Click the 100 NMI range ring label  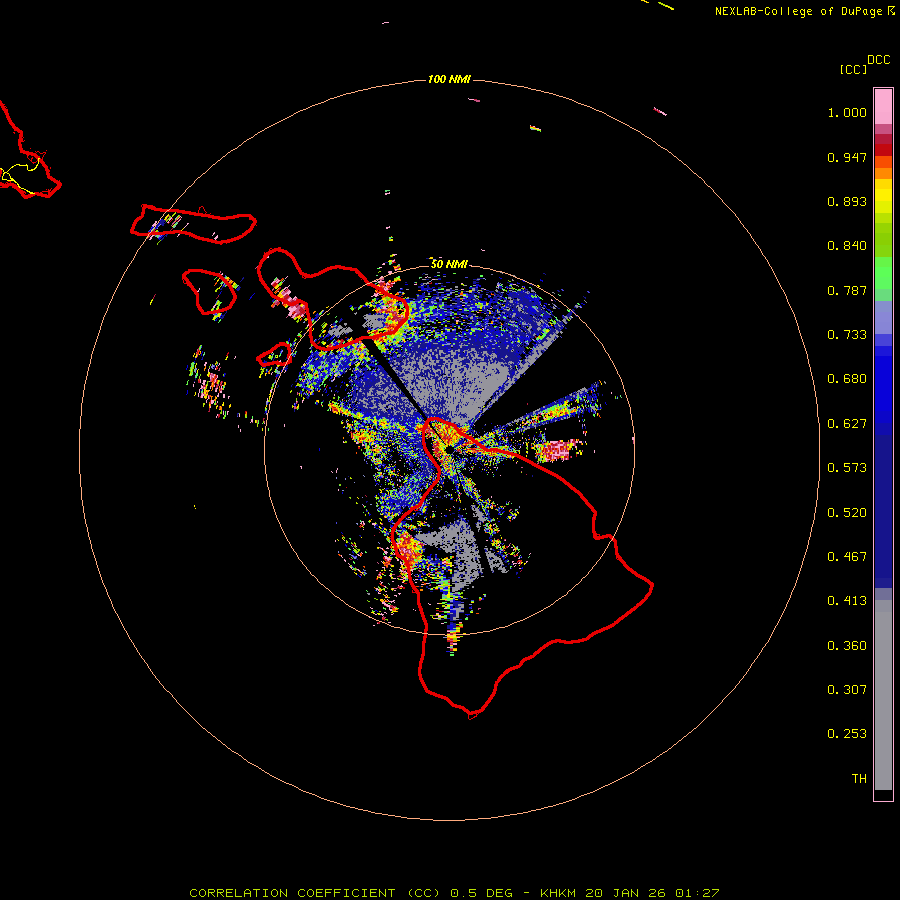tap(449, 79)
